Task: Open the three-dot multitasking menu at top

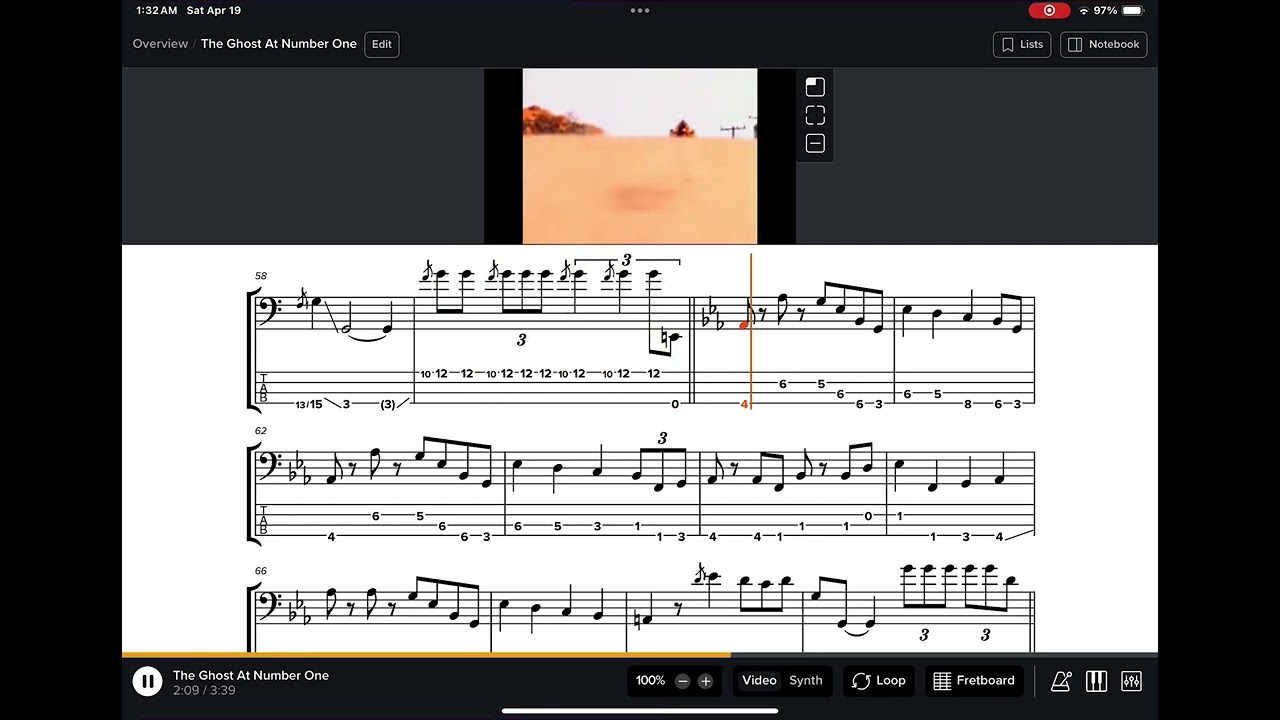Action: [x=640, y=11]
